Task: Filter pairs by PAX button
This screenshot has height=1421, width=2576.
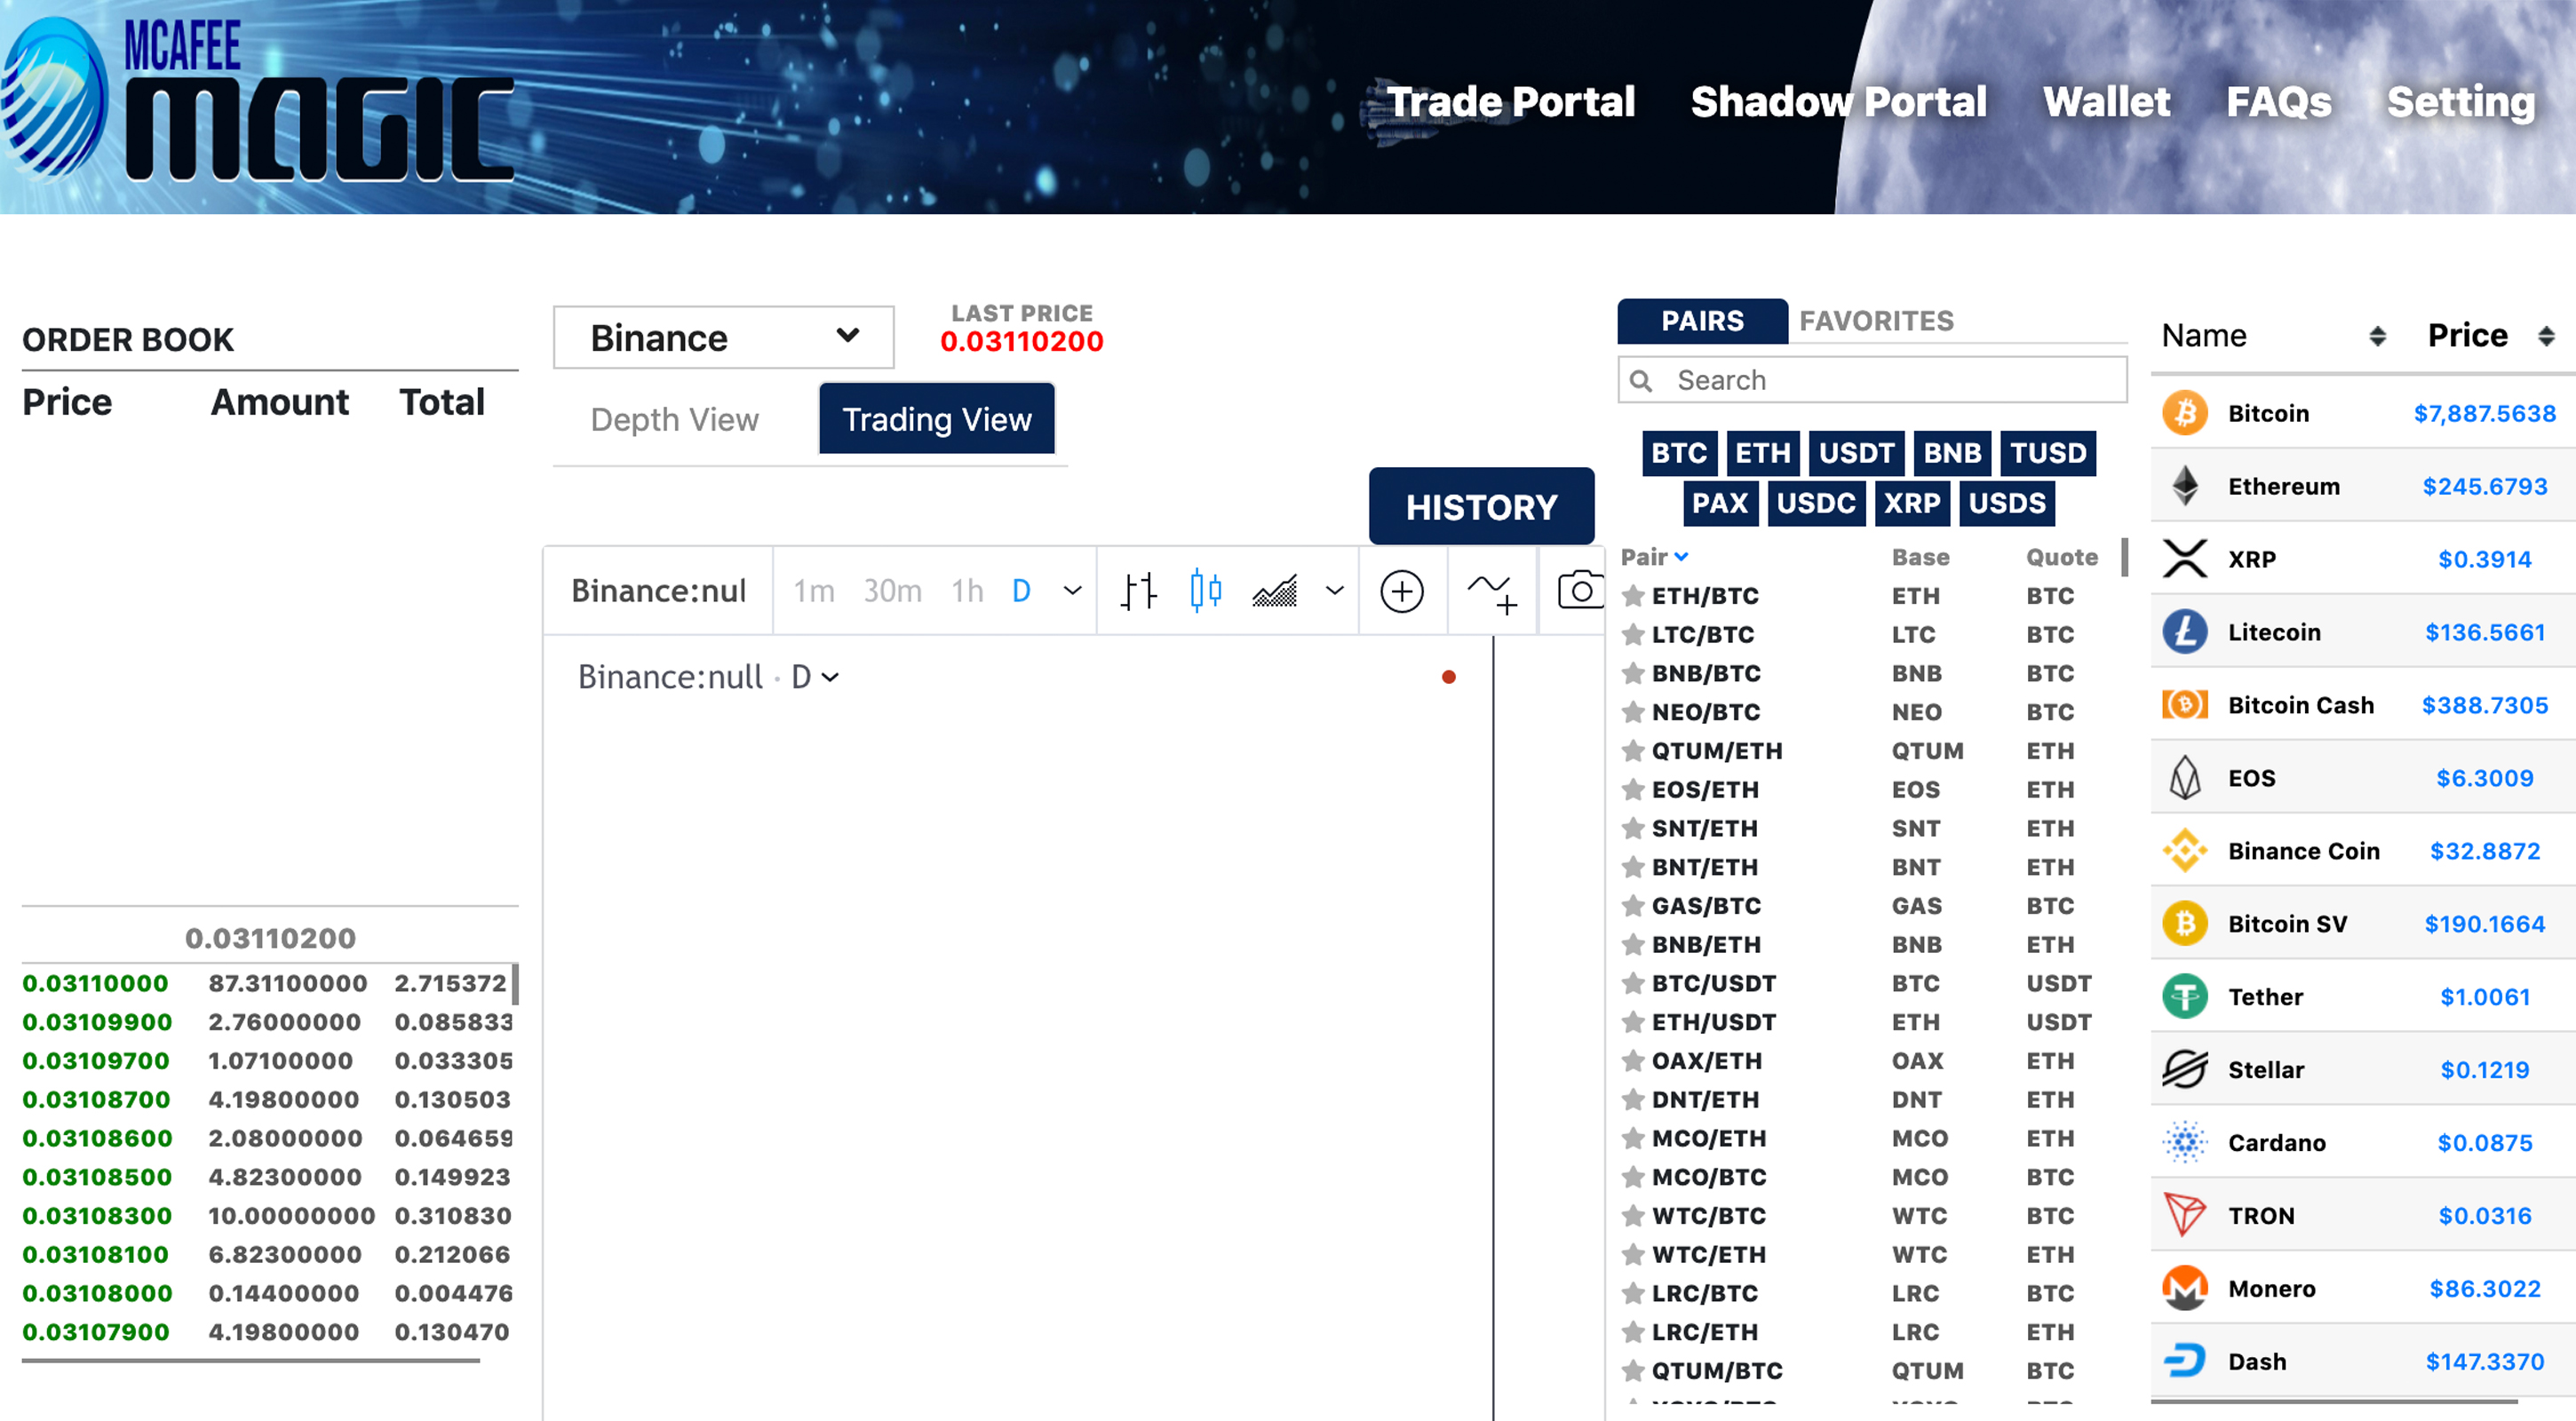Action: pos(1720,502)
